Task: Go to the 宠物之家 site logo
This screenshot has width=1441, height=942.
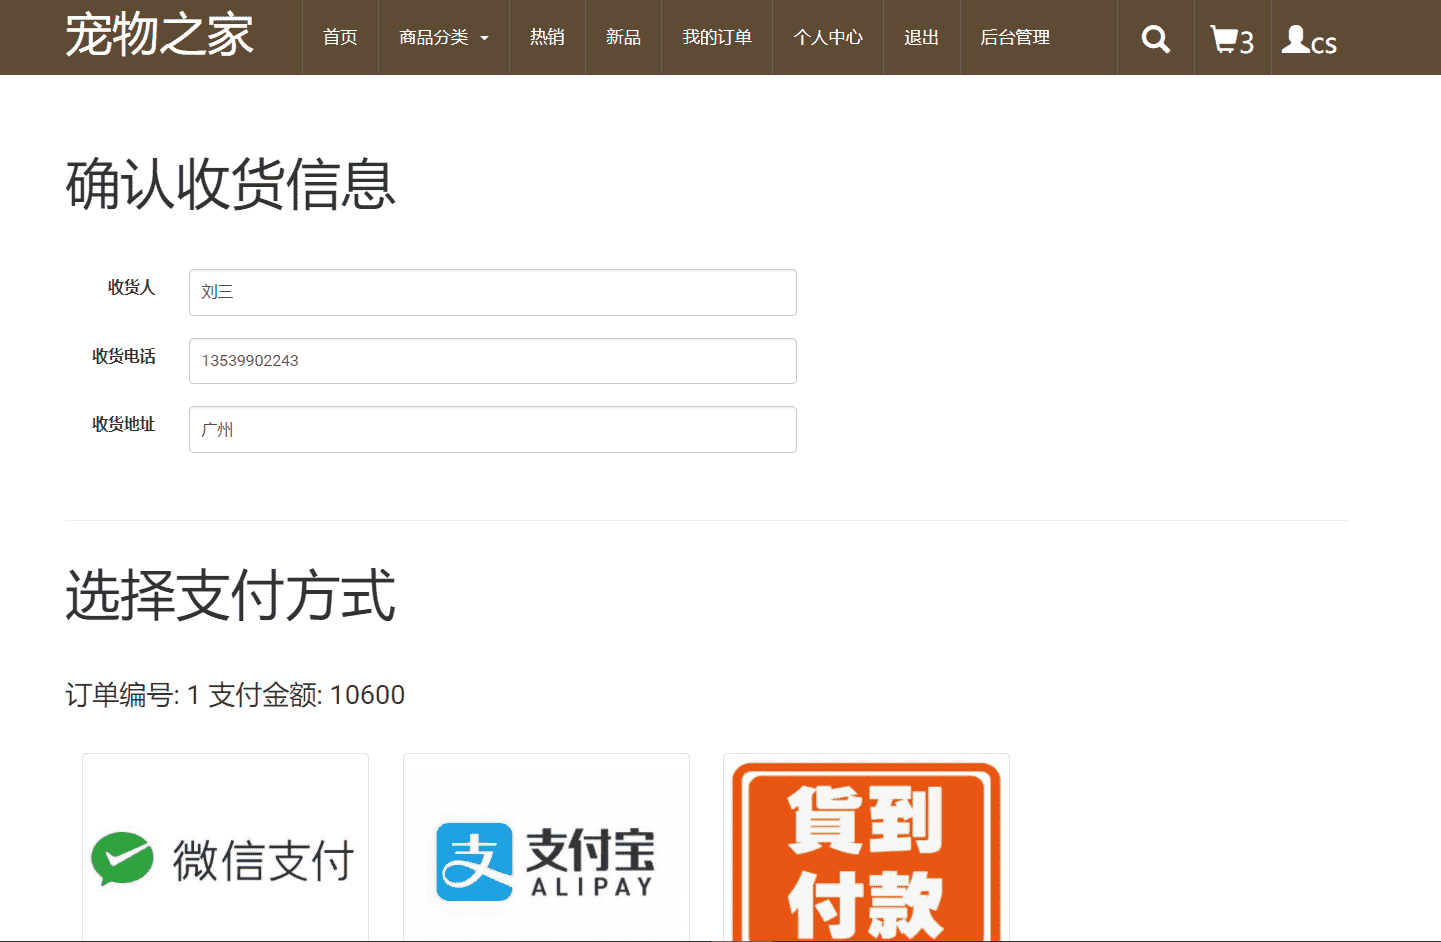Action: coord(159,35)
